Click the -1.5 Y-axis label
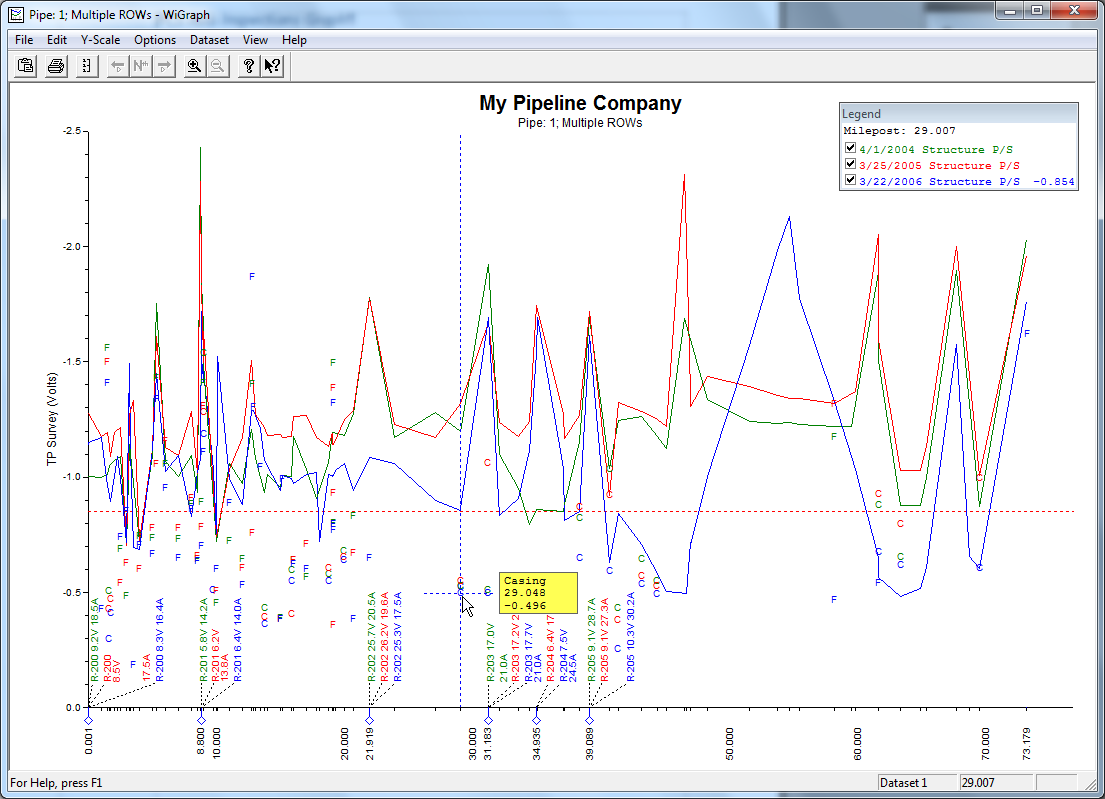This screenshot has width=1105, height=799. tap(71, 361)
